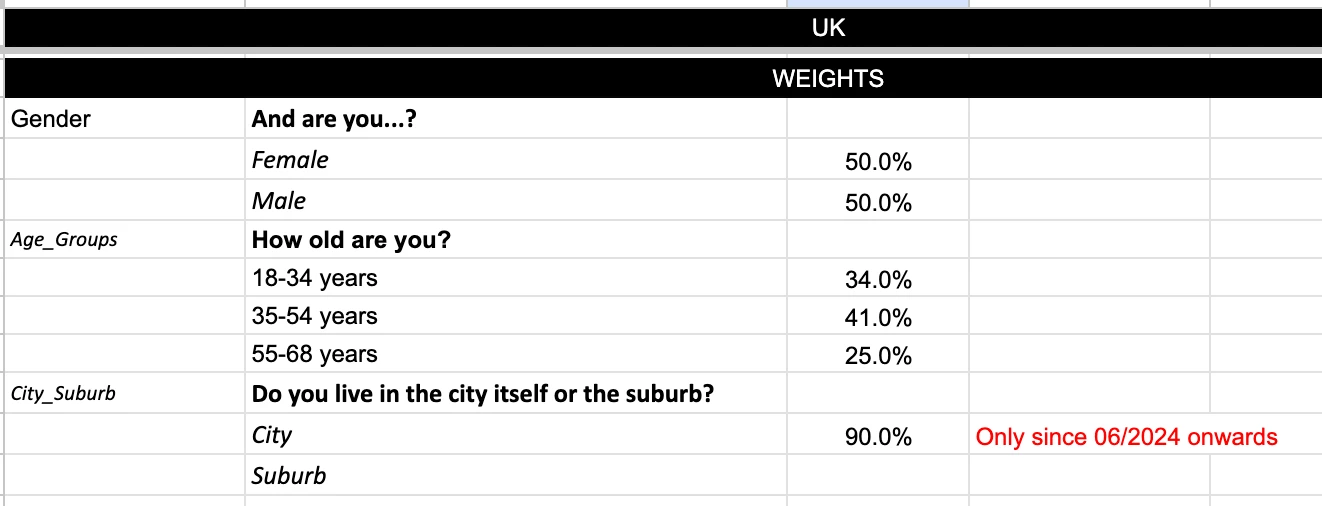
Task: Select the 34.0% weight cell
Action: point(877,279)
